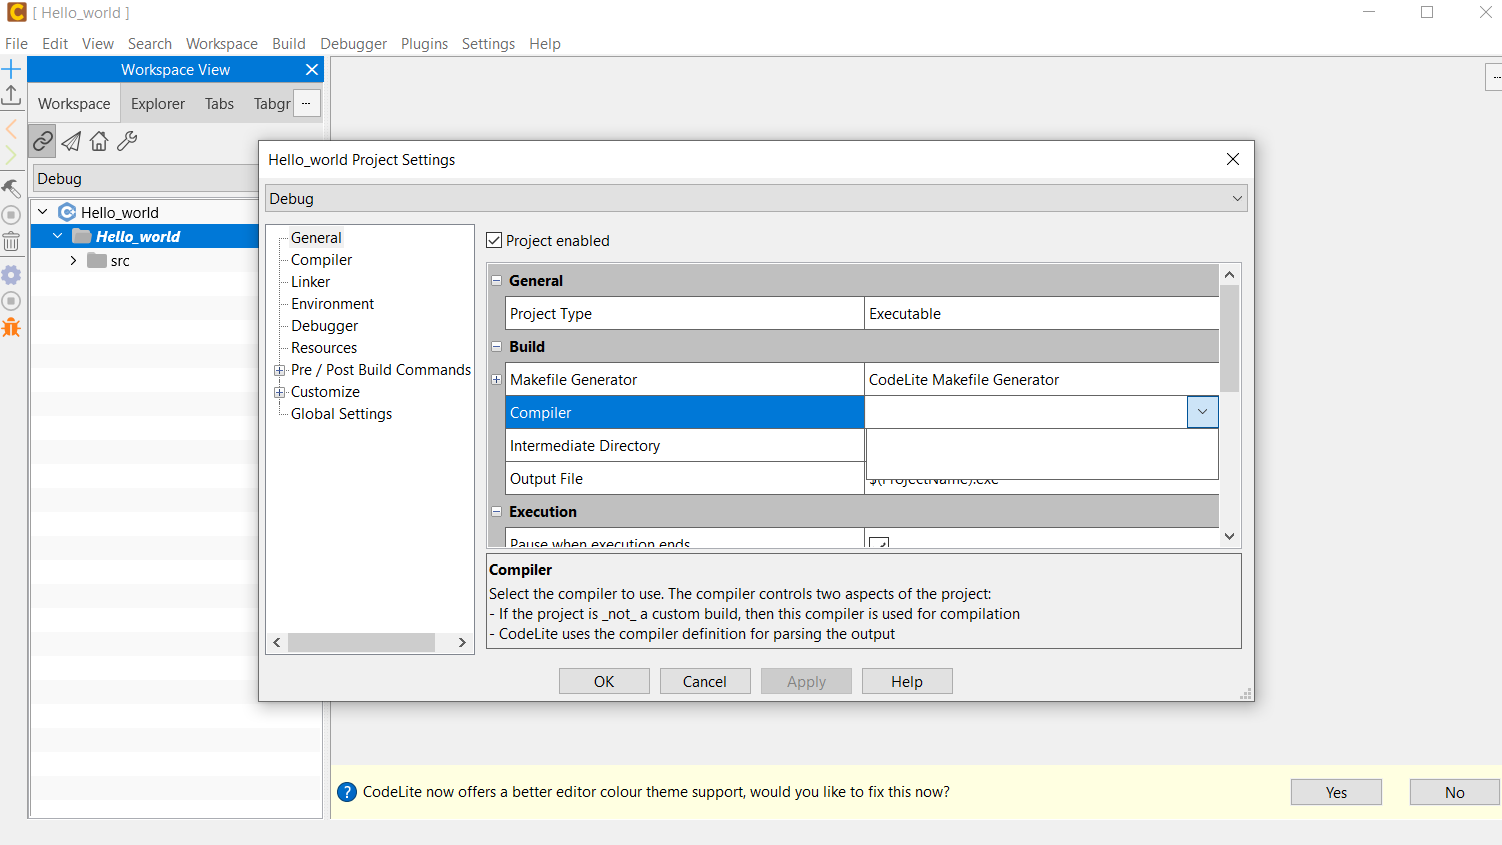
Task: Uncheck the Project enabled checkbox
Action: click(x=494, y=240)
